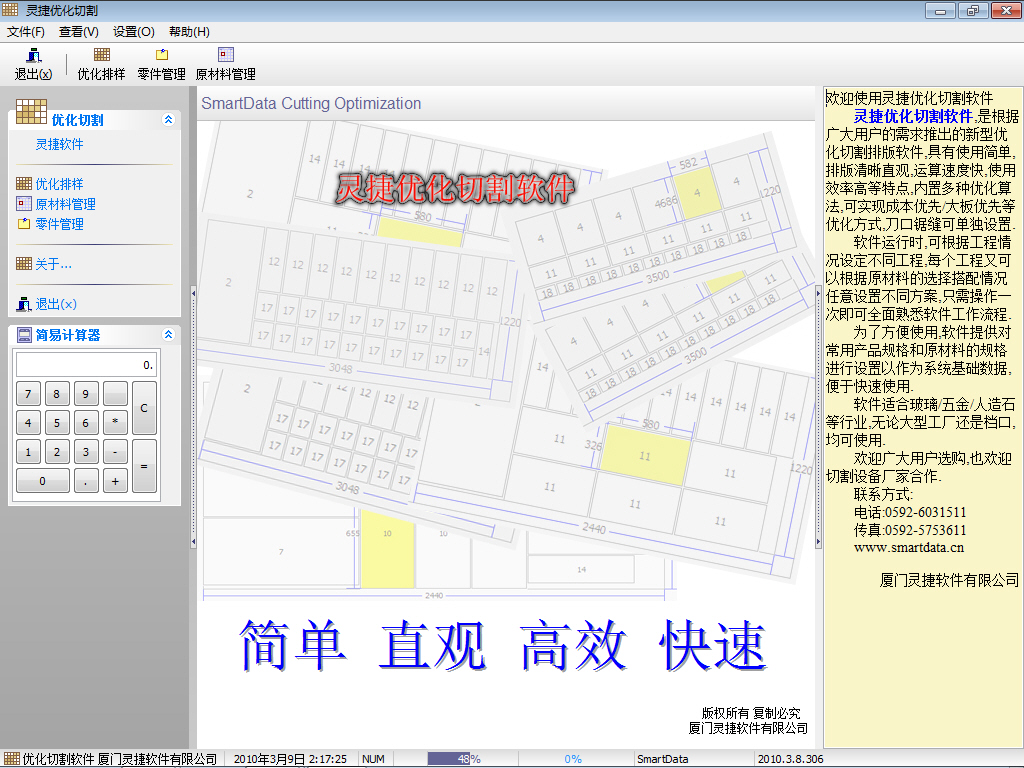Click the red 灵捷优化切割软件 banner title

(x=455, y=188)
